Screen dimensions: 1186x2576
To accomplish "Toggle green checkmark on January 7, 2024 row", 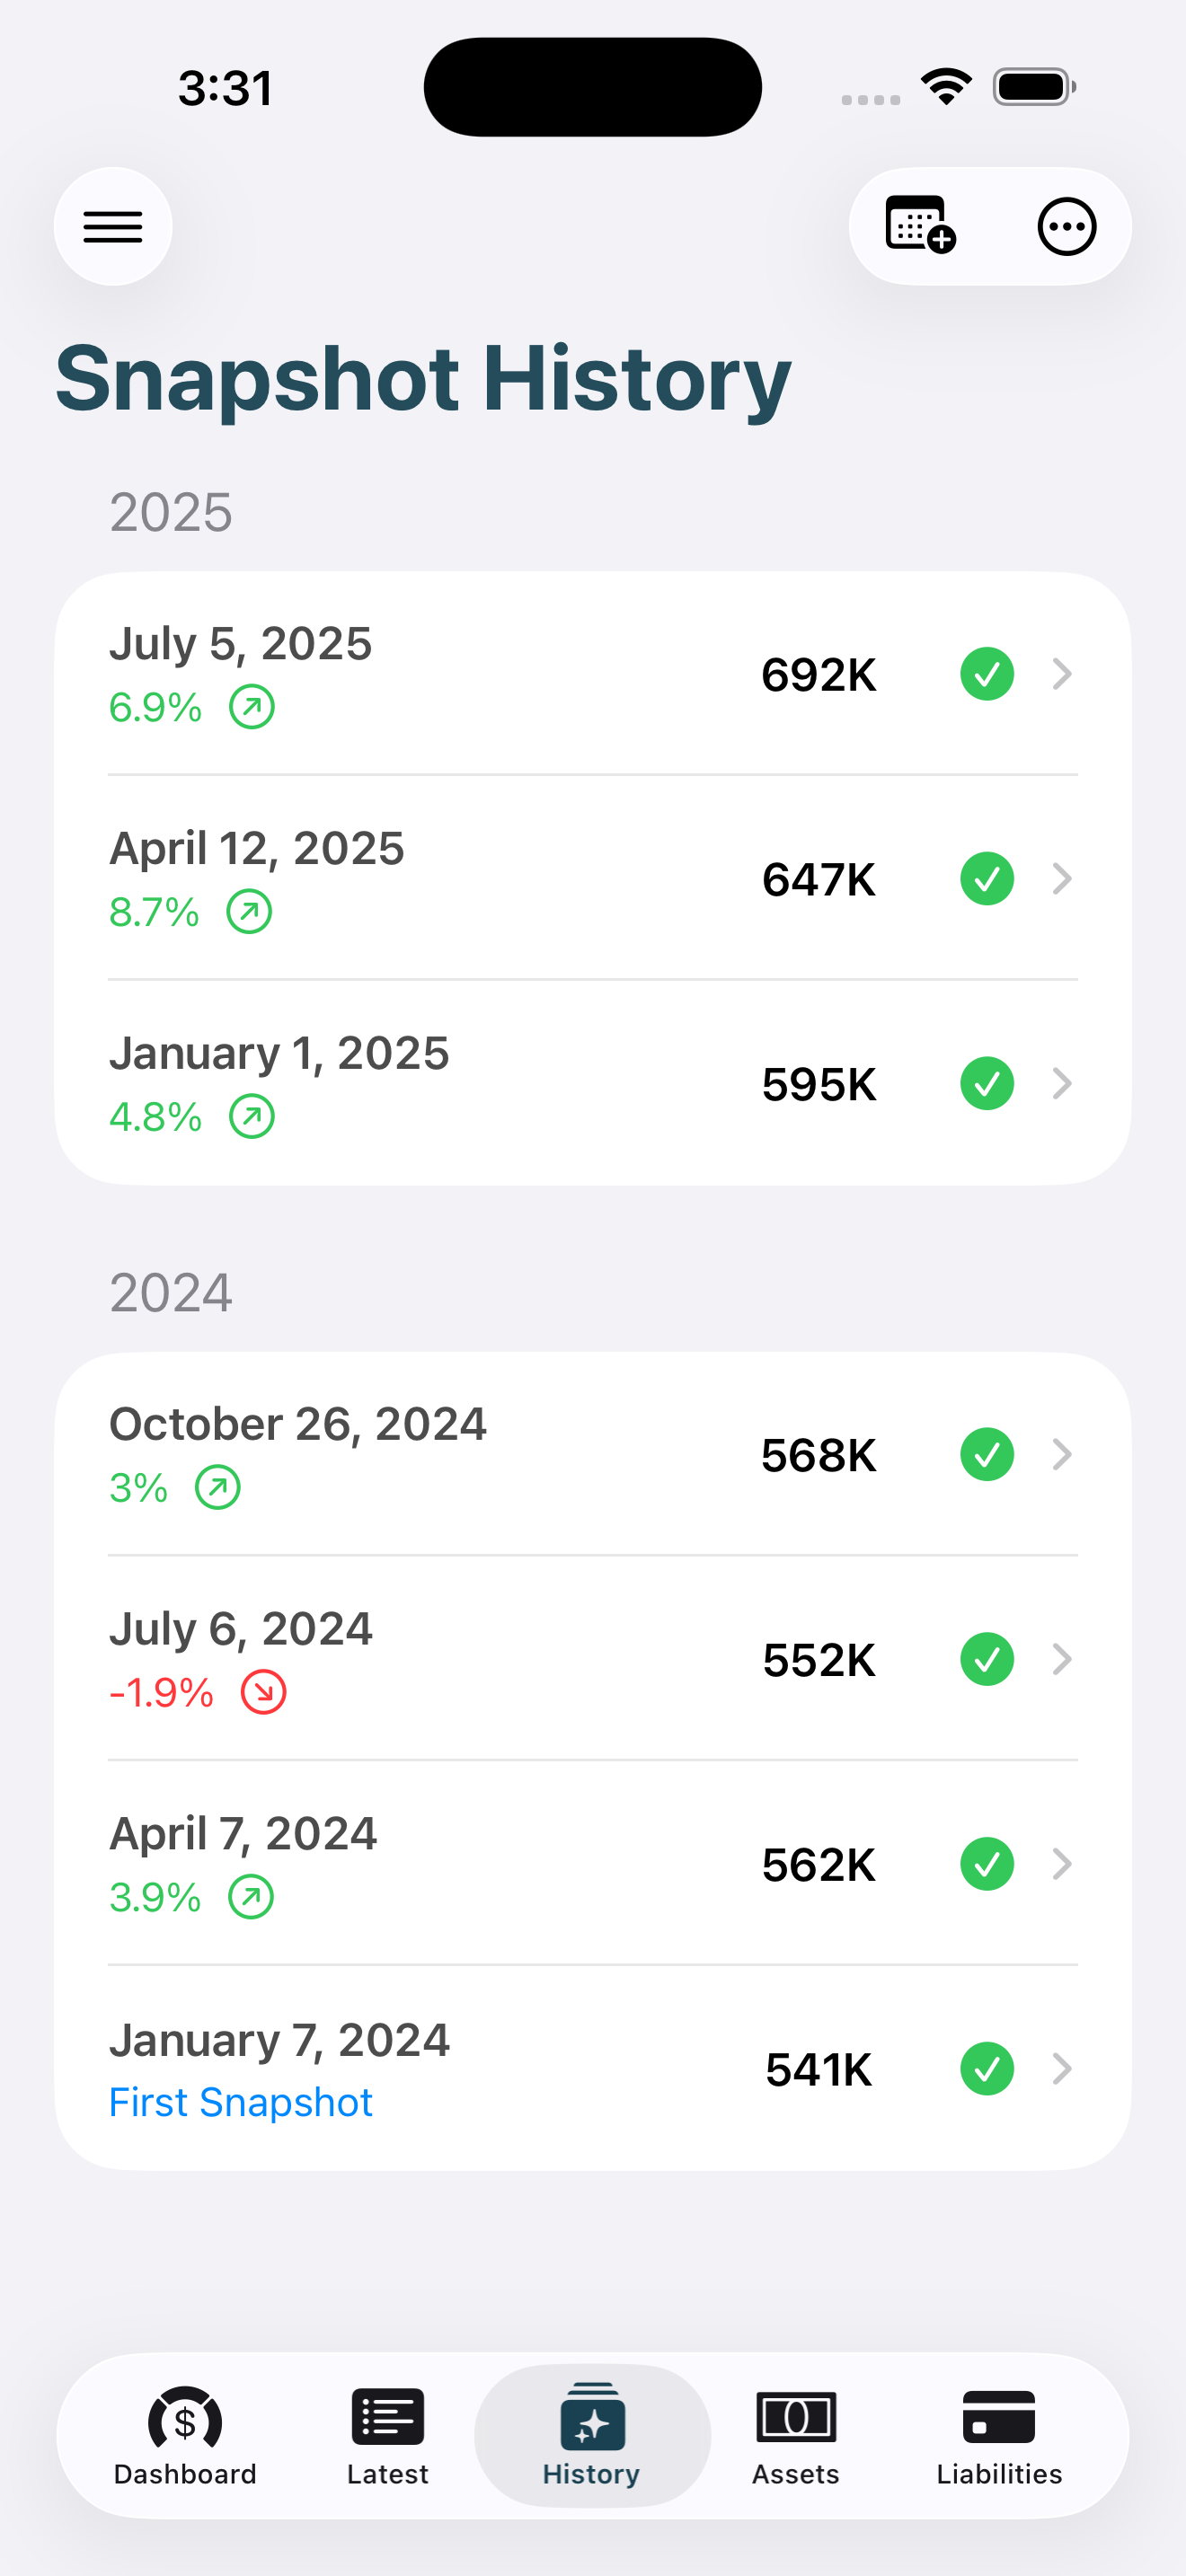I will [x=987, y=2069].
